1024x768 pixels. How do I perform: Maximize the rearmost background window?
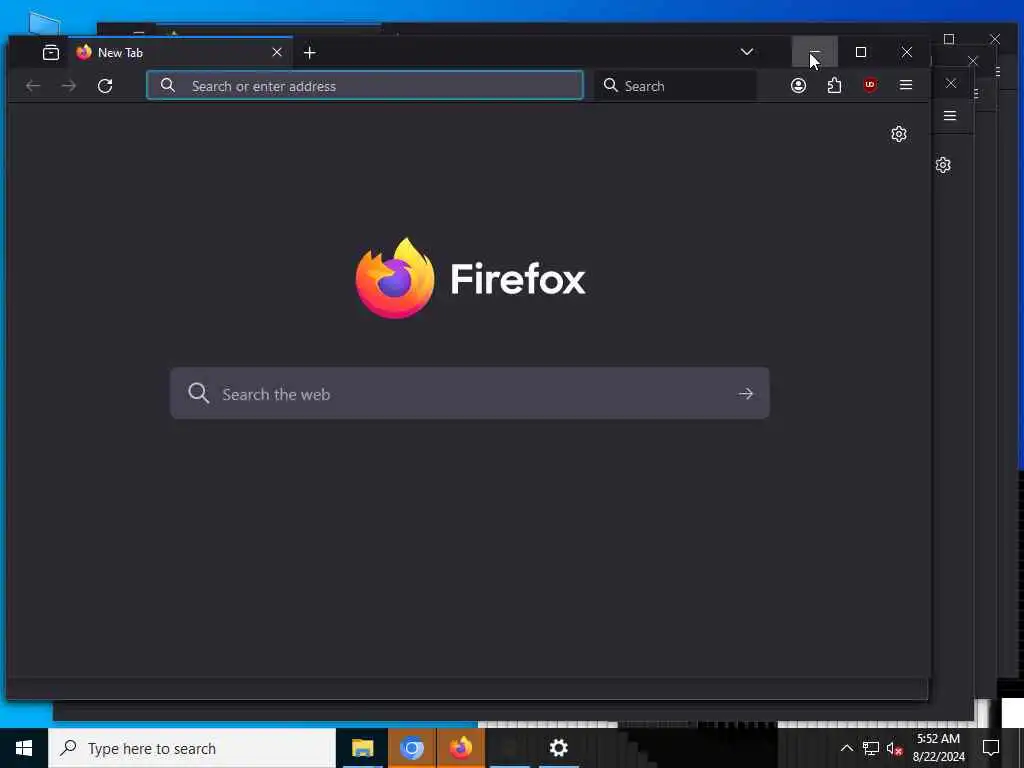click(x=949, y=39)
